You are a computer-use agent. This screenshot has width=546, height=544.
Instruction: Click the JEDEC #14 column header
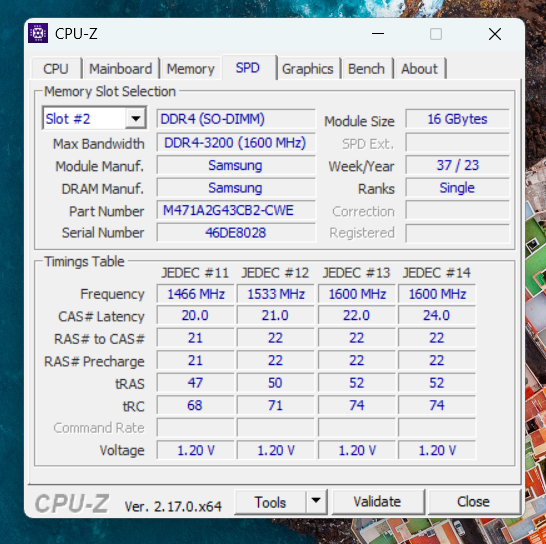point(436,273)
